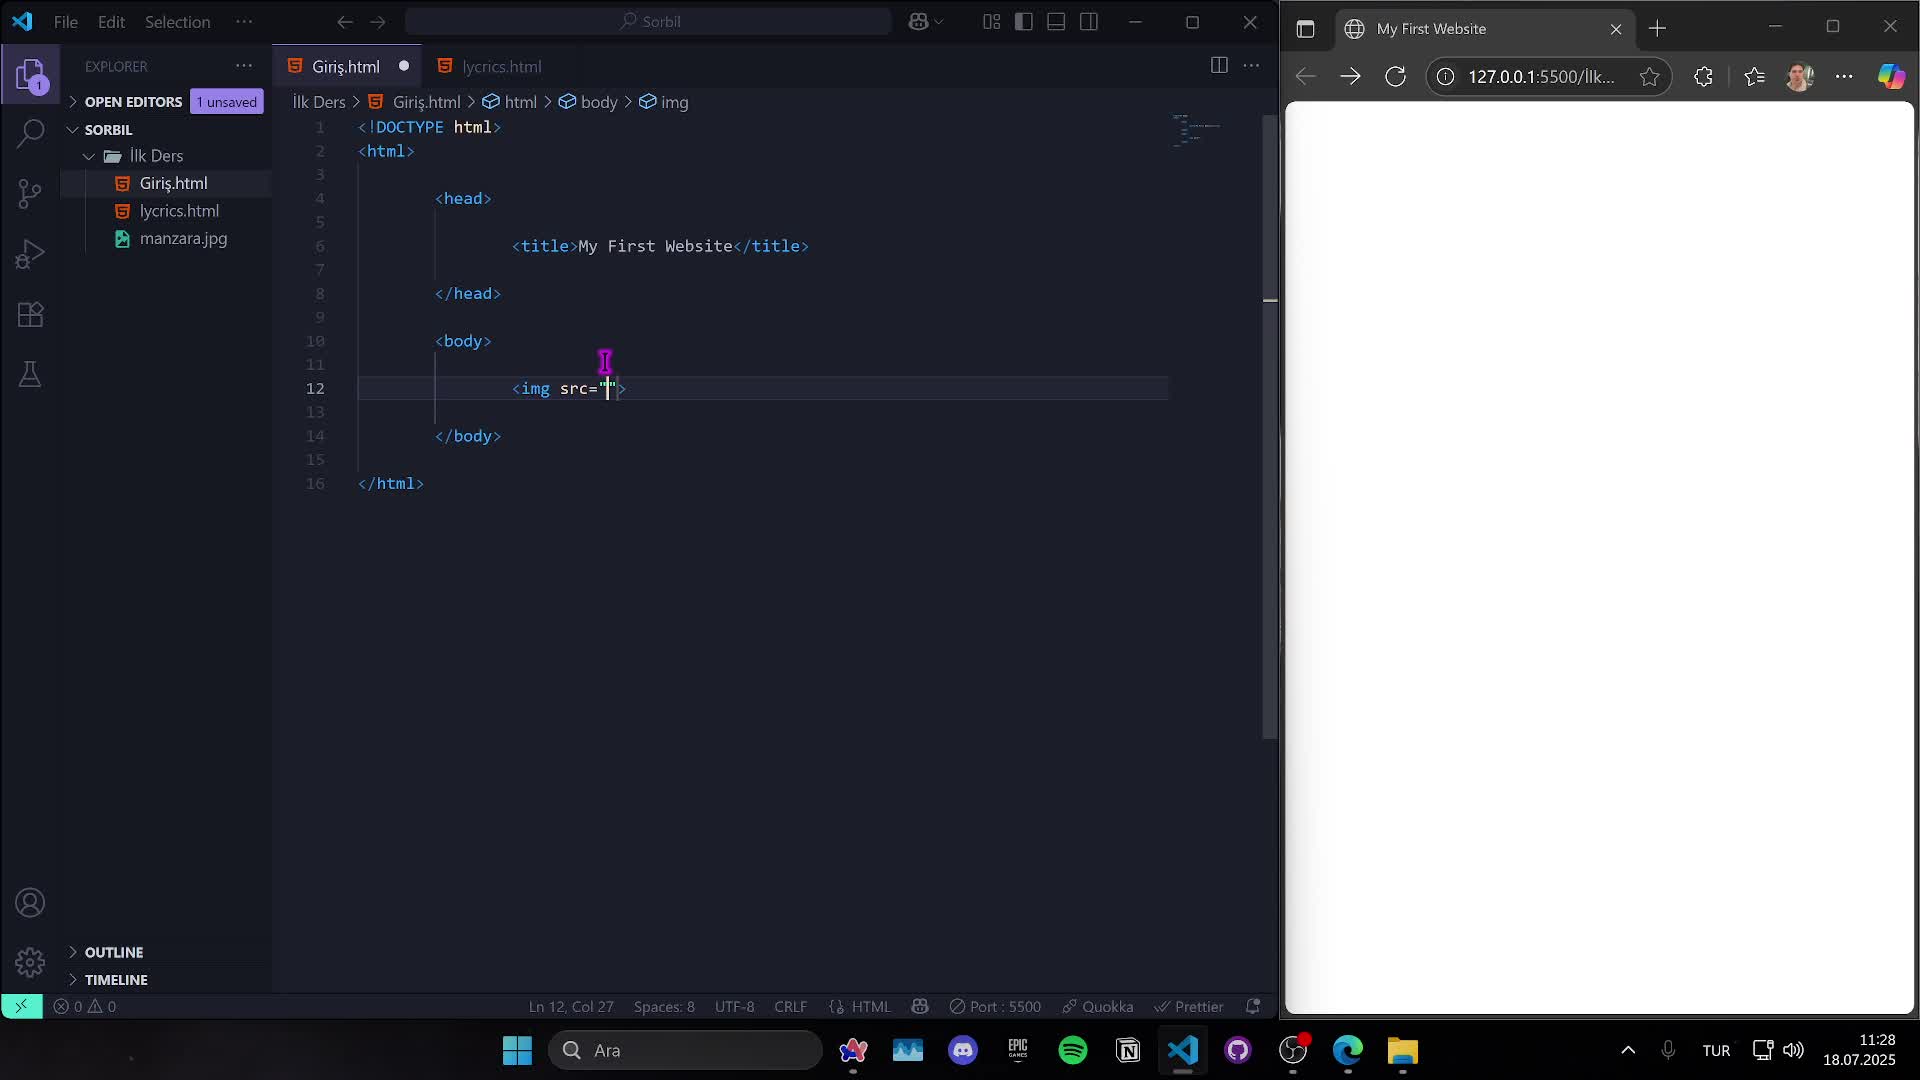Open Copilot sidebar in Edge
Screen dimensions: 1920x1080
(x=1891, y=76)
